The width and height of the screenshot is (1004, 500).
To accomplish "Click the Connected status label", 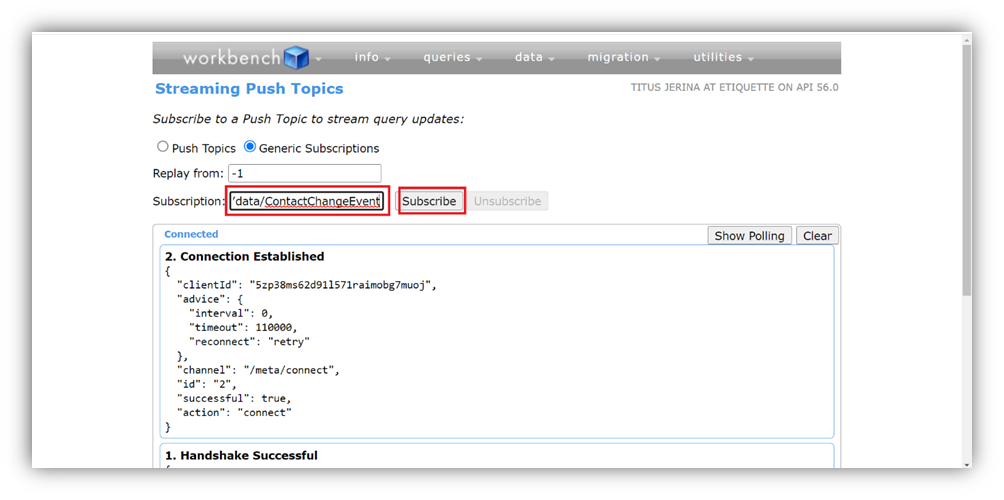I will click(191, 234).
